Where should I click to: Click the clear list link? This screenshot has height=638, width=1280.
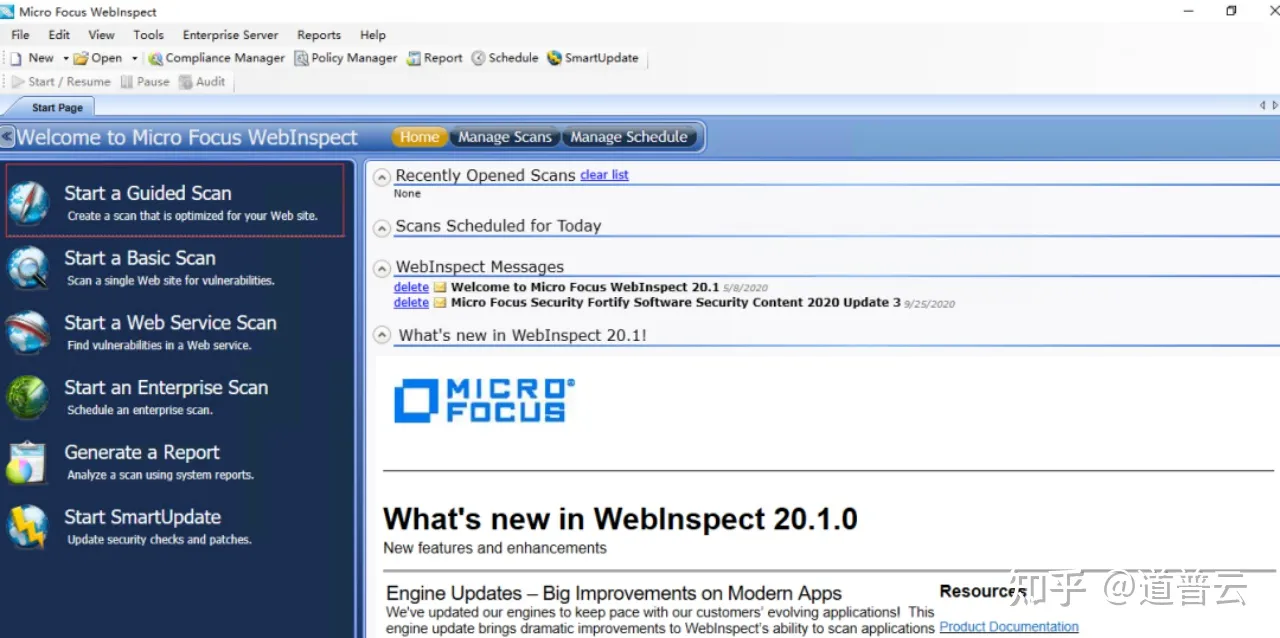604,174
